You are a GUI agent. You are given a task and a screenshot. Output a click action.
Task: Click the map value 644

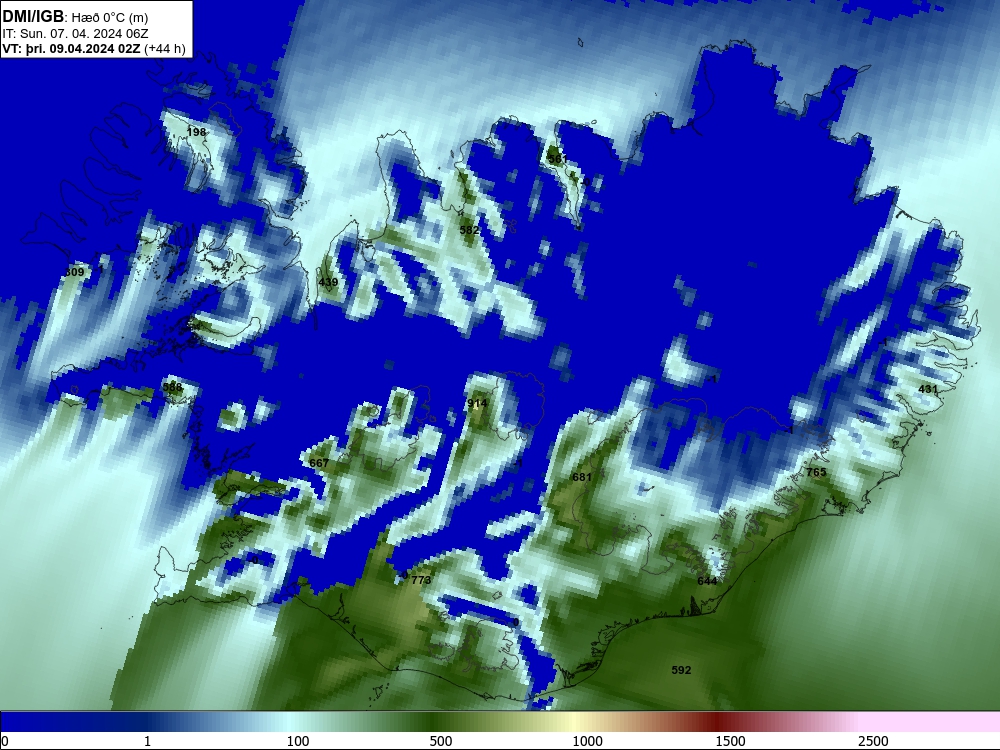pyautogui.click(x=707, y=581)
